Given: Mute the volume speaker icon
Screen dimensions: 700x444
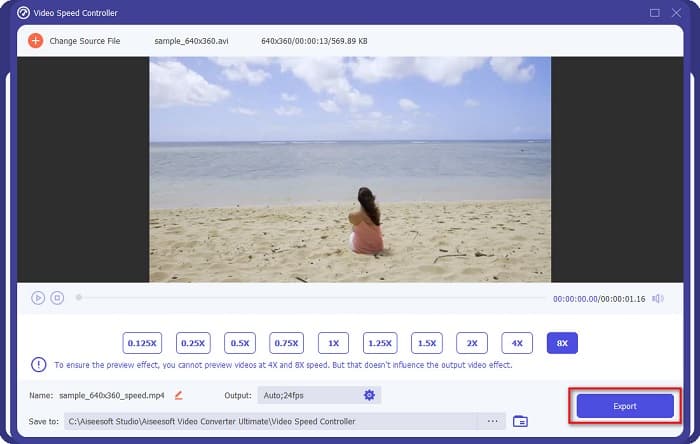Looking at the screenshot, I should 658,299.
